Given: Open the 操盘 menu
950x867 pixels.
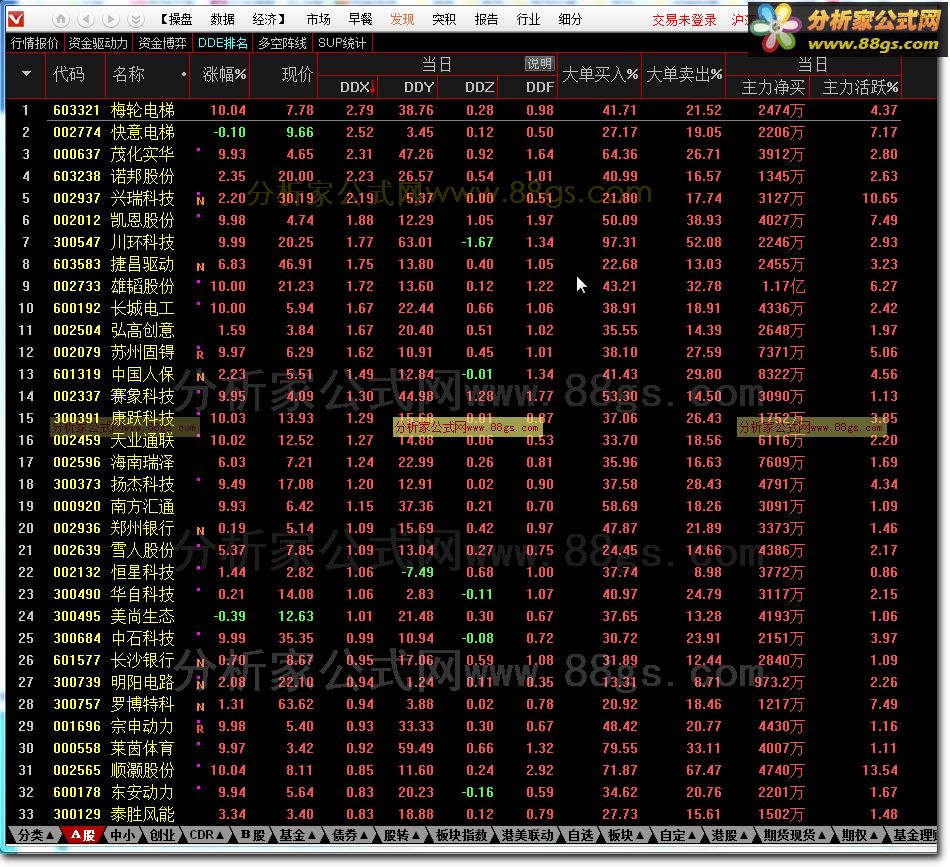Looking at the screenshot, I should coord(178,19).
